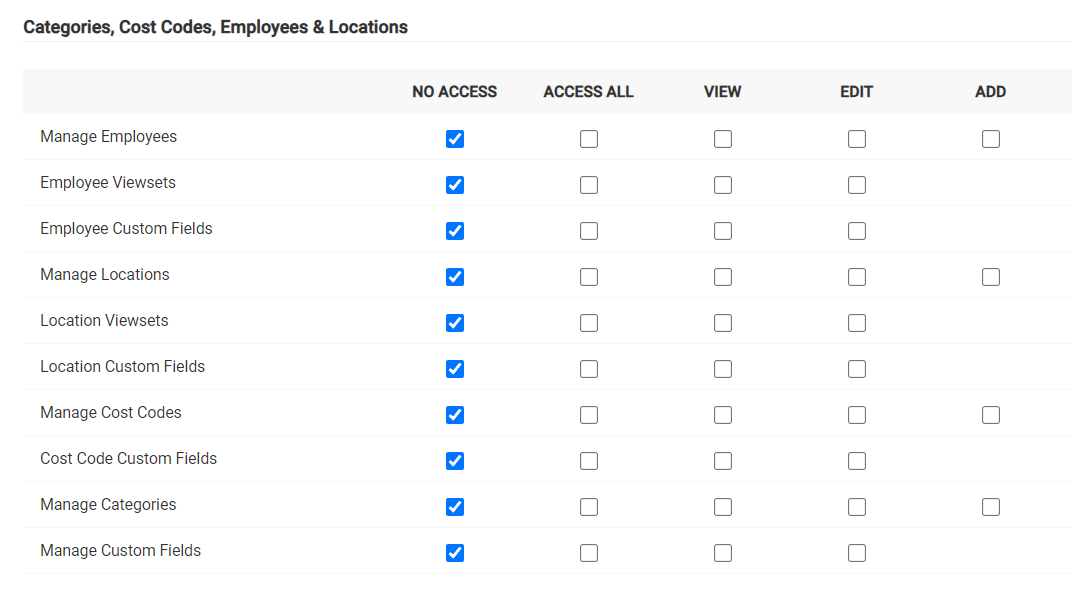The width and height of the screenshot is (1072, 591).
Task: Click the 'Location Custom Fields' row label
Action: (122, 367)
